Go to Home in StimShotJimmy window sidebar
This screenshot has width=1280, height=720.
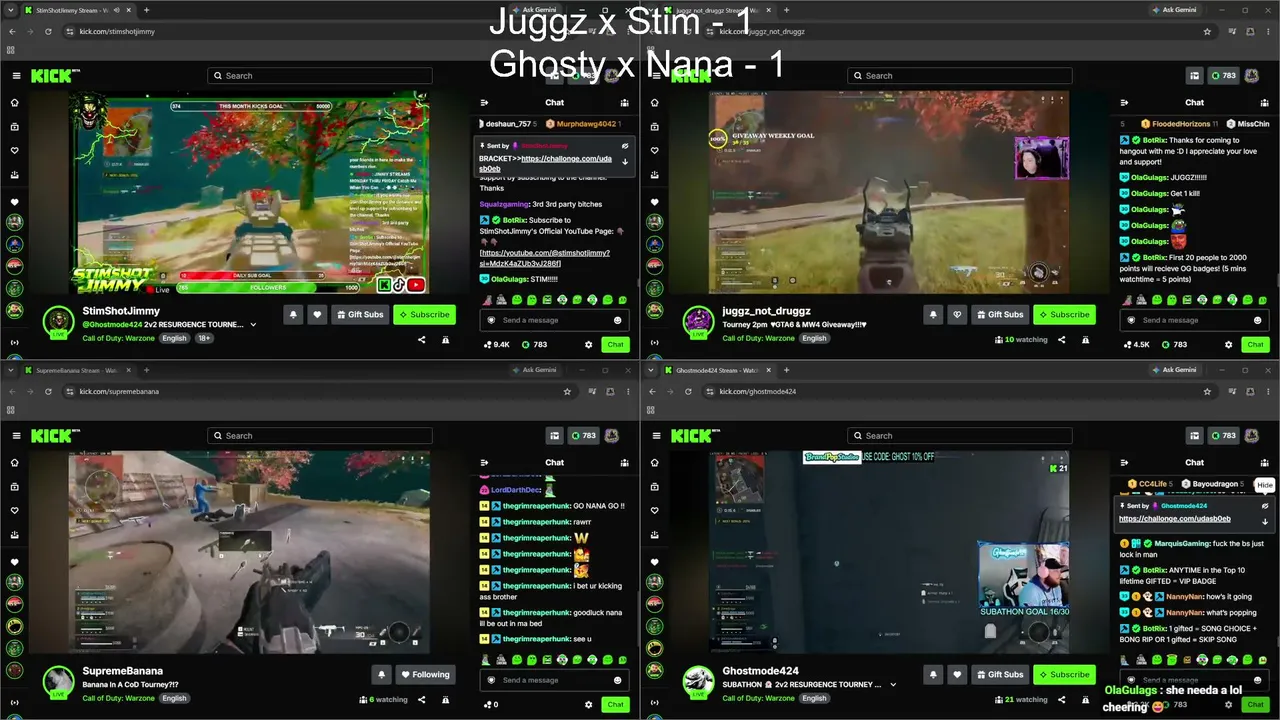point(15,102)
